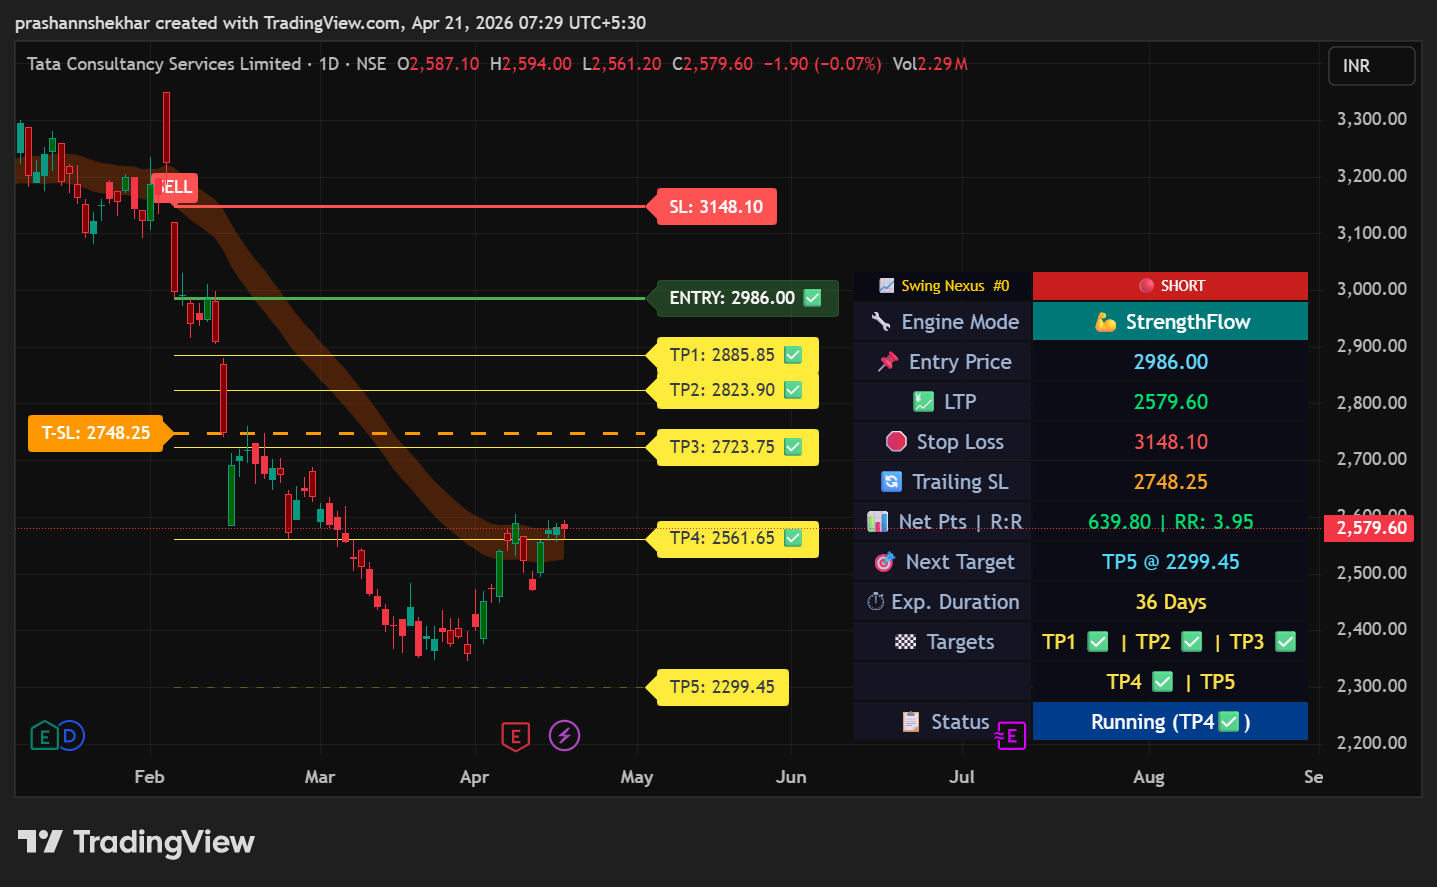The image size is (1437, 887).
Task: Click the red stop sign Stop Loss icon
Action: (896, 441)
